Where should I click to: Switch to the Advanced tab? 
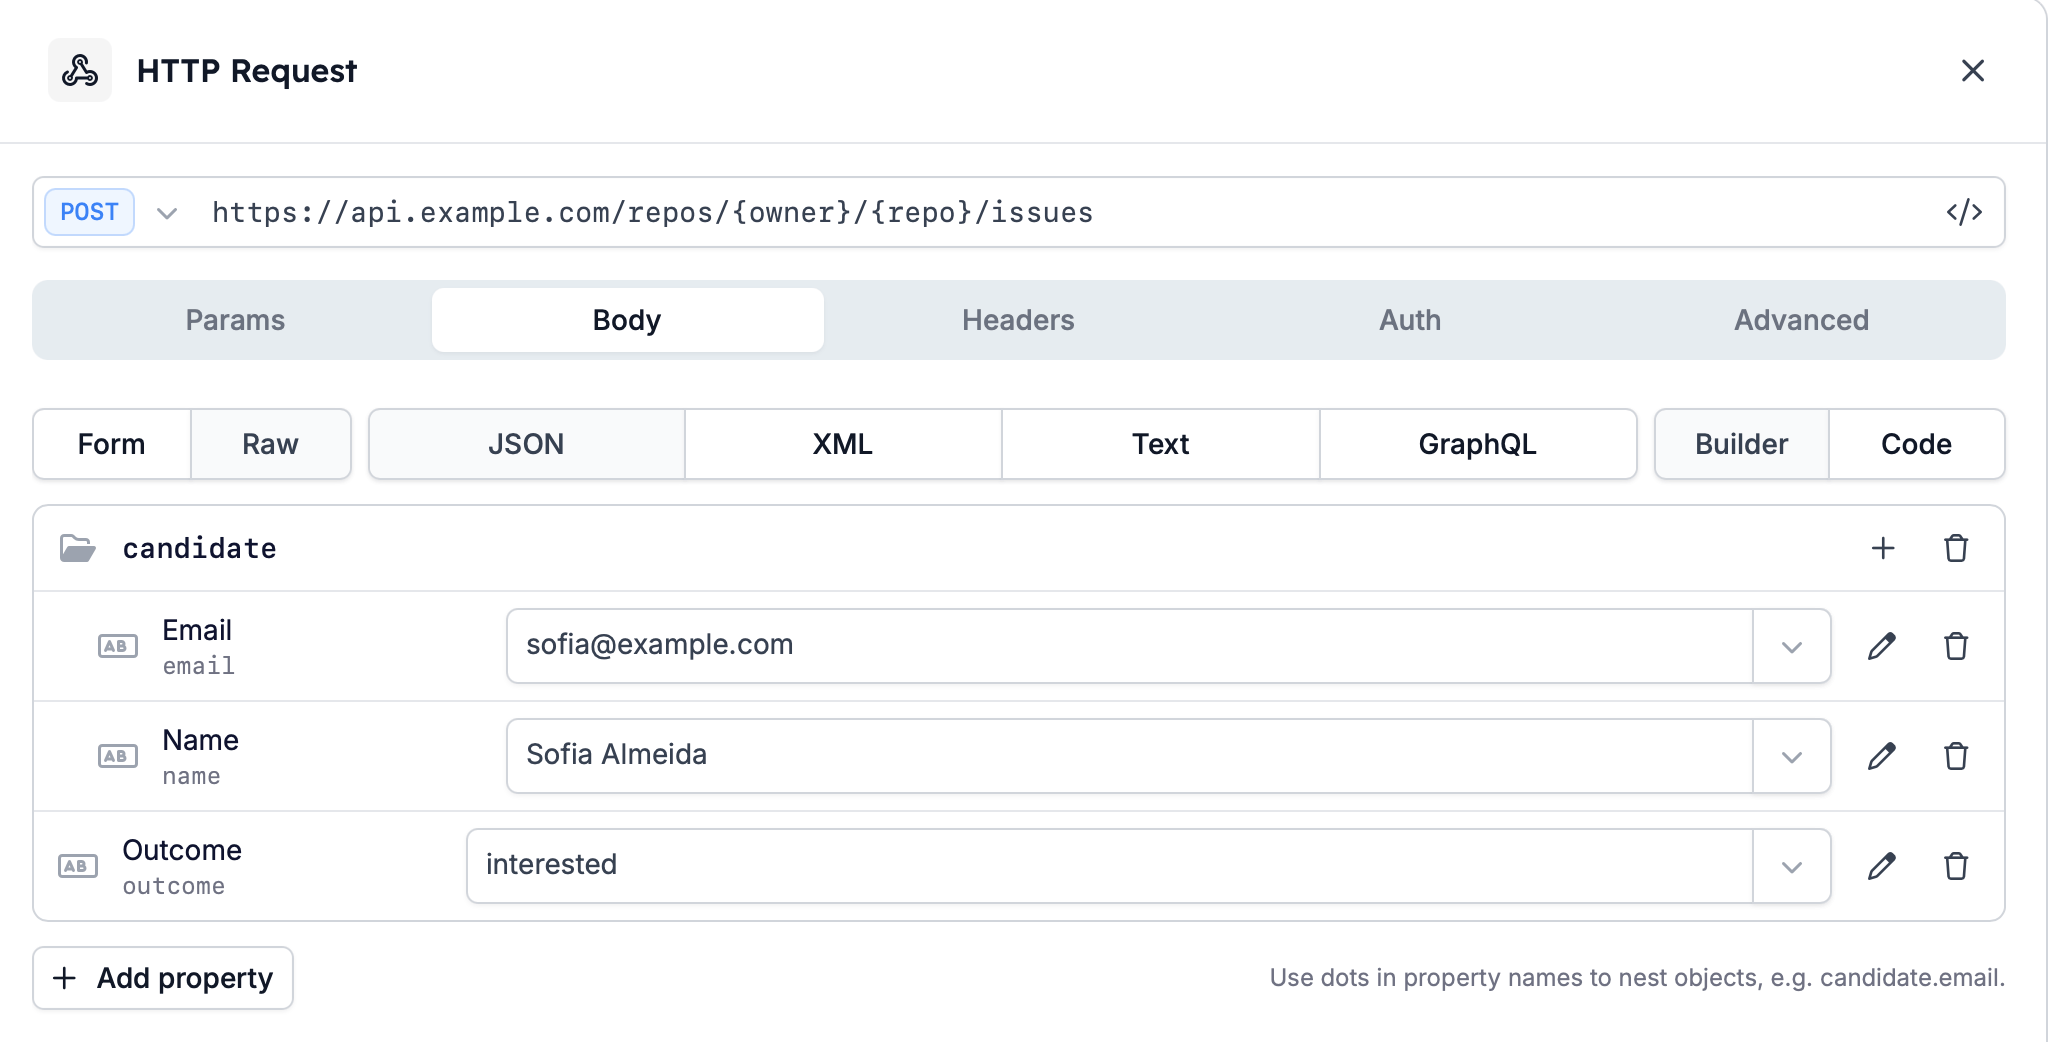[1801, 320]
